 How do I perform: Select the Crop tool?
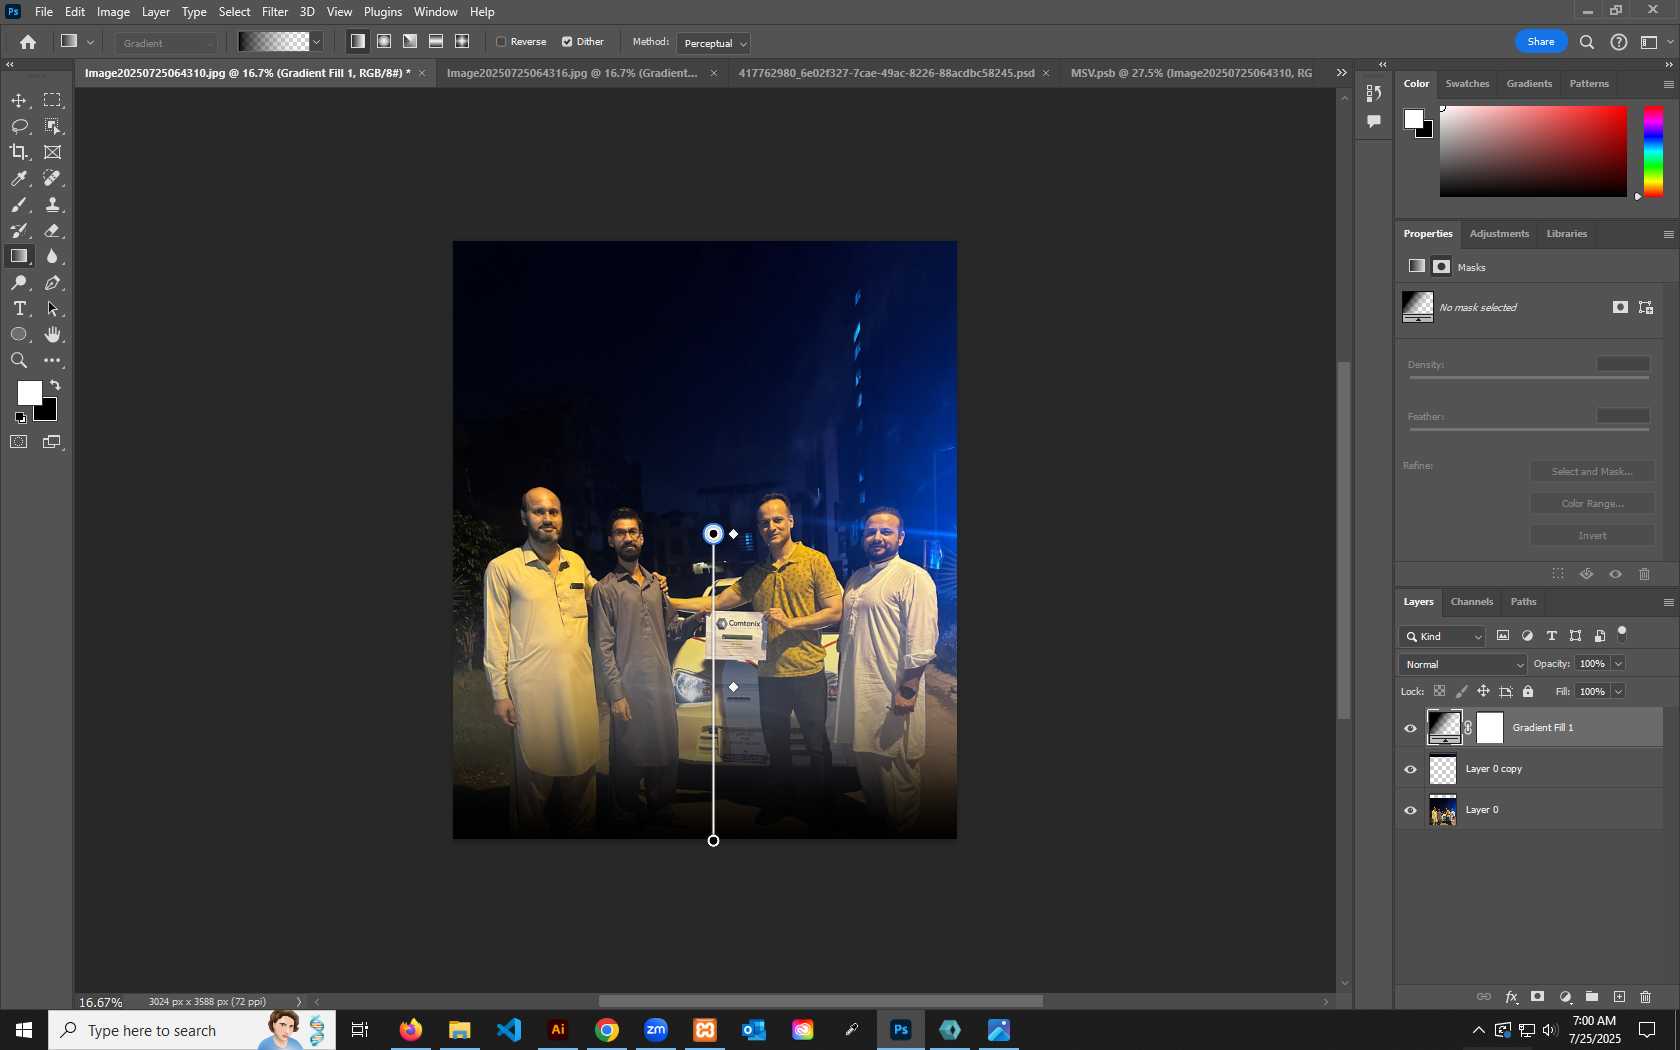[19, 152]
